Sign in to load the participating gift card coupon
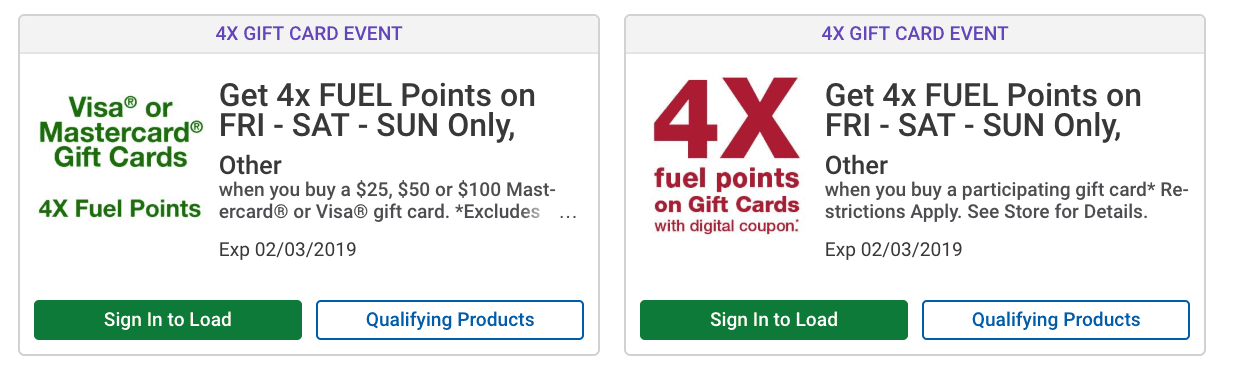Viewport: 1236px width, 368px height. click(774, 320)
